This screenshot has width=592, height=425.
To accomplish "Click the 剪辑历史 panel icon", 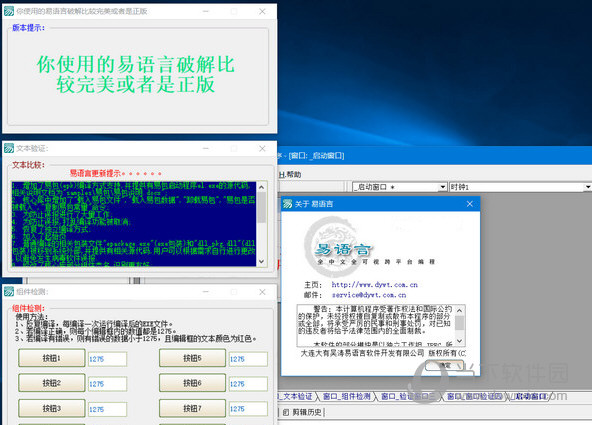I will (286, 413).
